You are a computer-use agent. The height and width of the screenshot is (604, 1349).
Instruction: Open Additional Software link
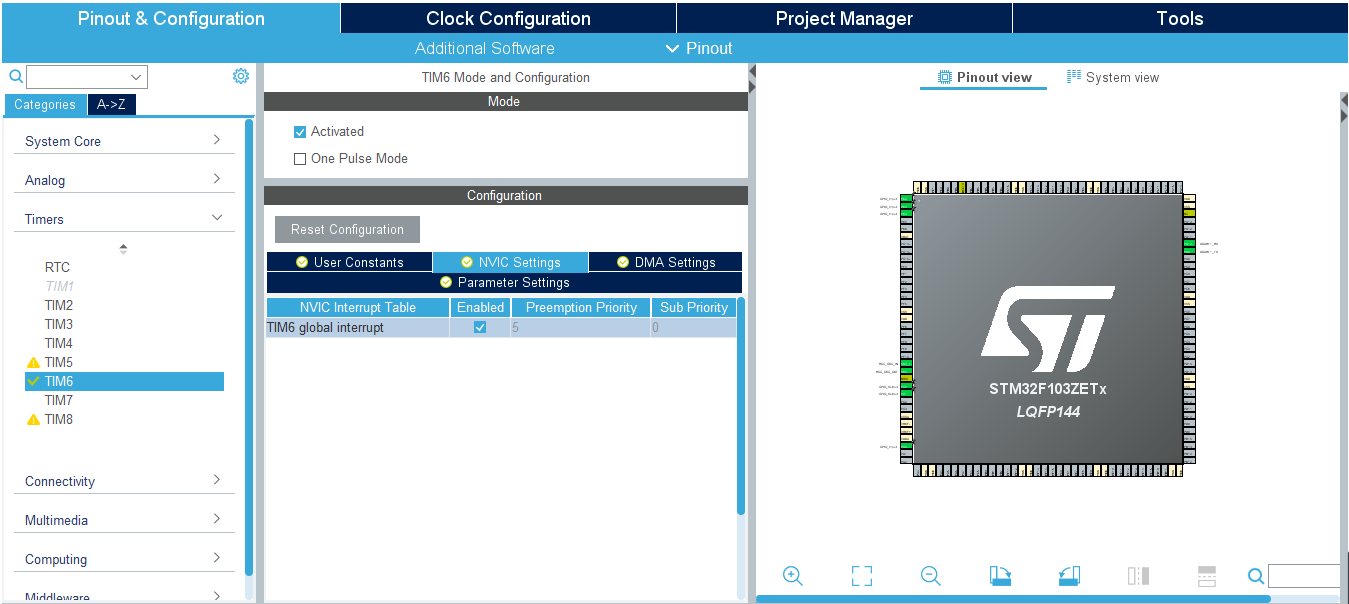tap(485, 48)
